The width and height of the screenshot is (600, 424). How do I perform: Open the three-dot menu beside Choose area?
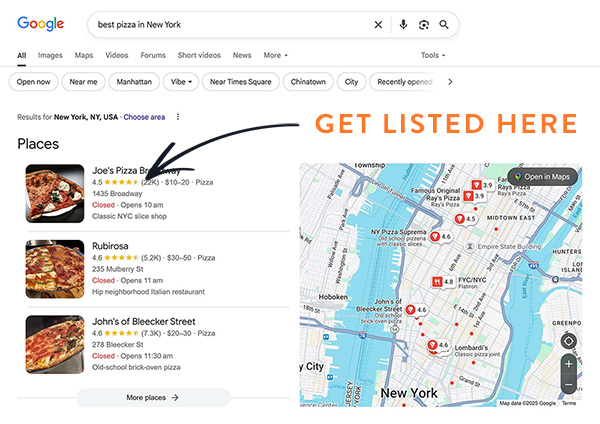click(178, 117)
